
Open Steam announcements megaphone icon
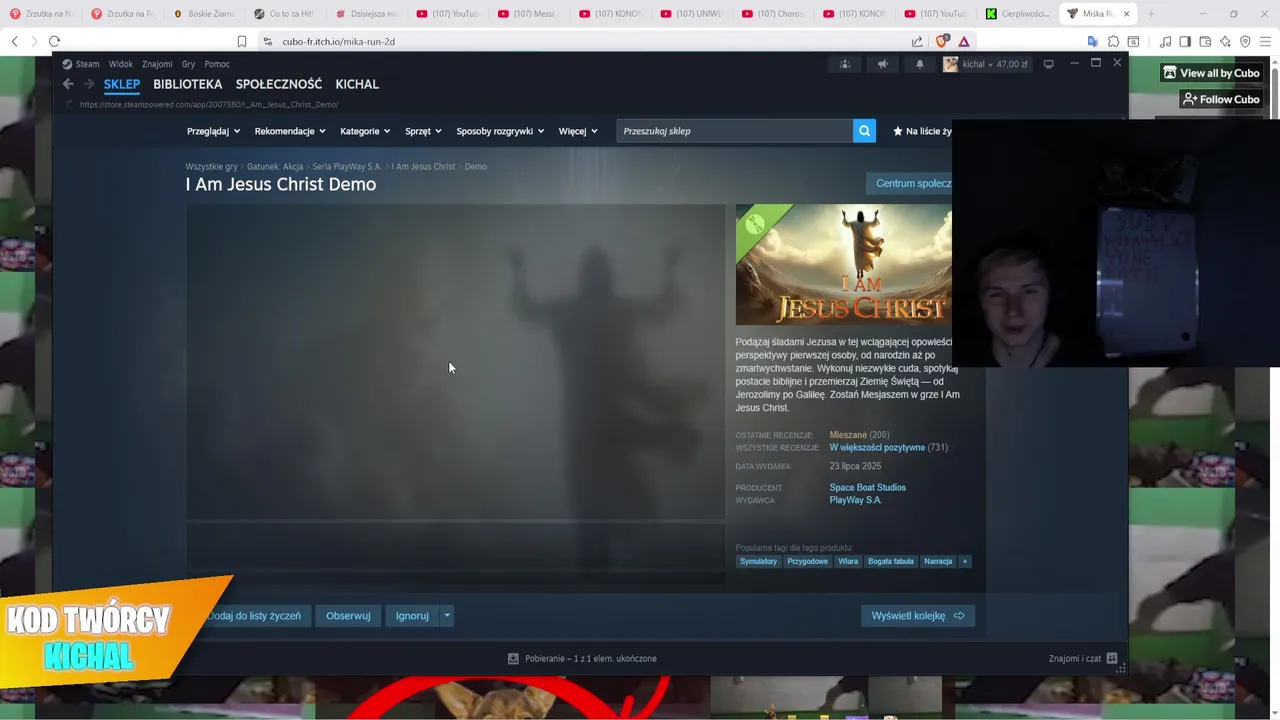(x=882, y=64)
